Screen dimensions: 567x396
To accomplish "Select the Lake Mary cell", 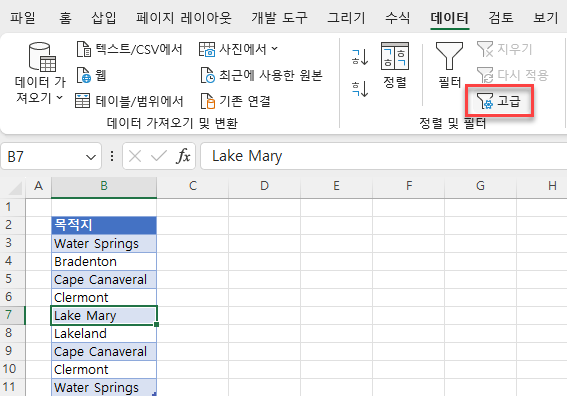I will 104,315.
